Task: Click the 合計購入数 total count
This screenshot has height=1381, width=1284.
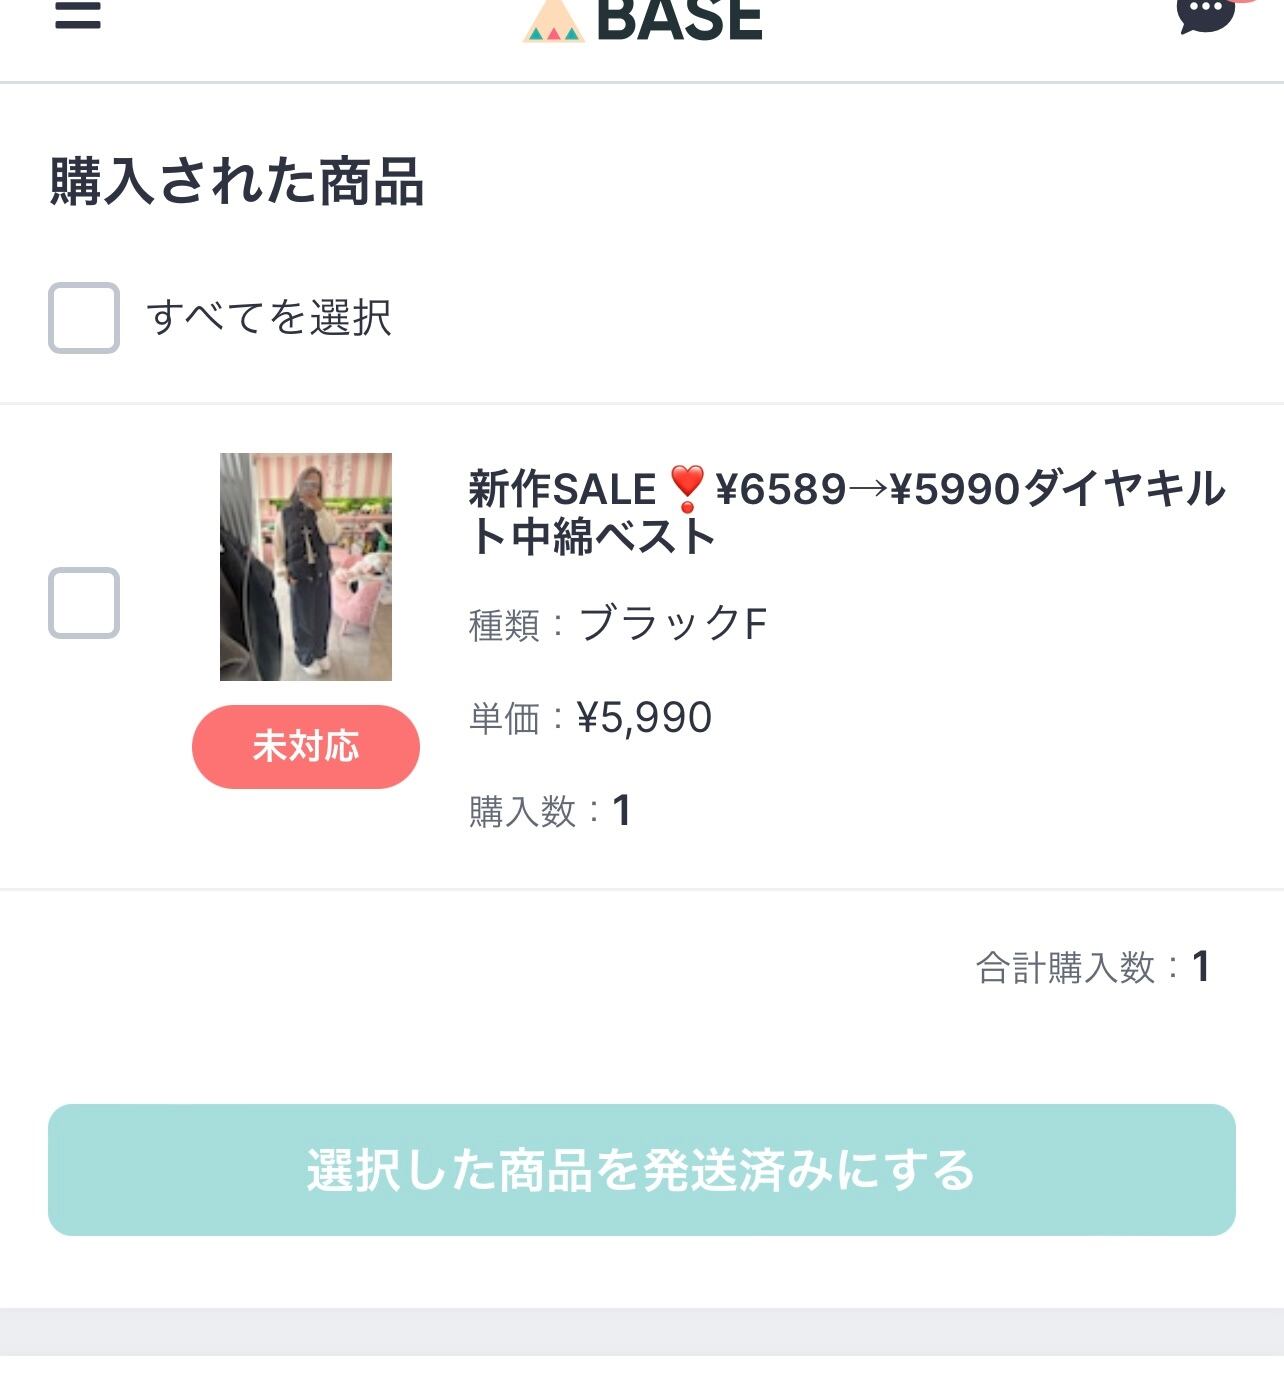Action: [1093, 967]
